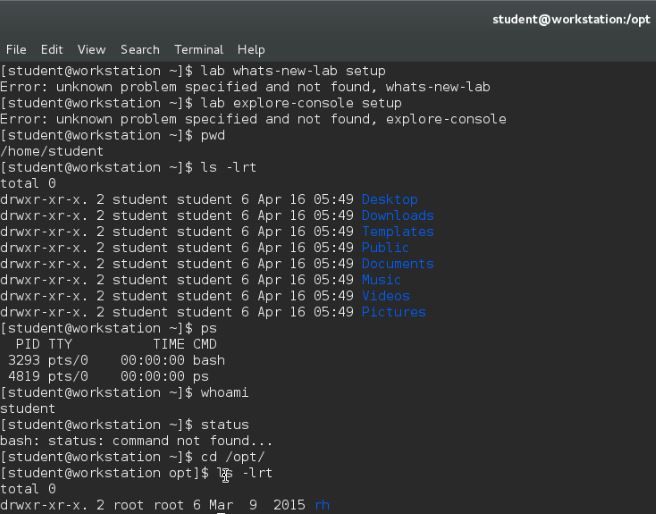Open the Help menu
The width and height of the screenshot is (656, 514).
click(251, 49)
